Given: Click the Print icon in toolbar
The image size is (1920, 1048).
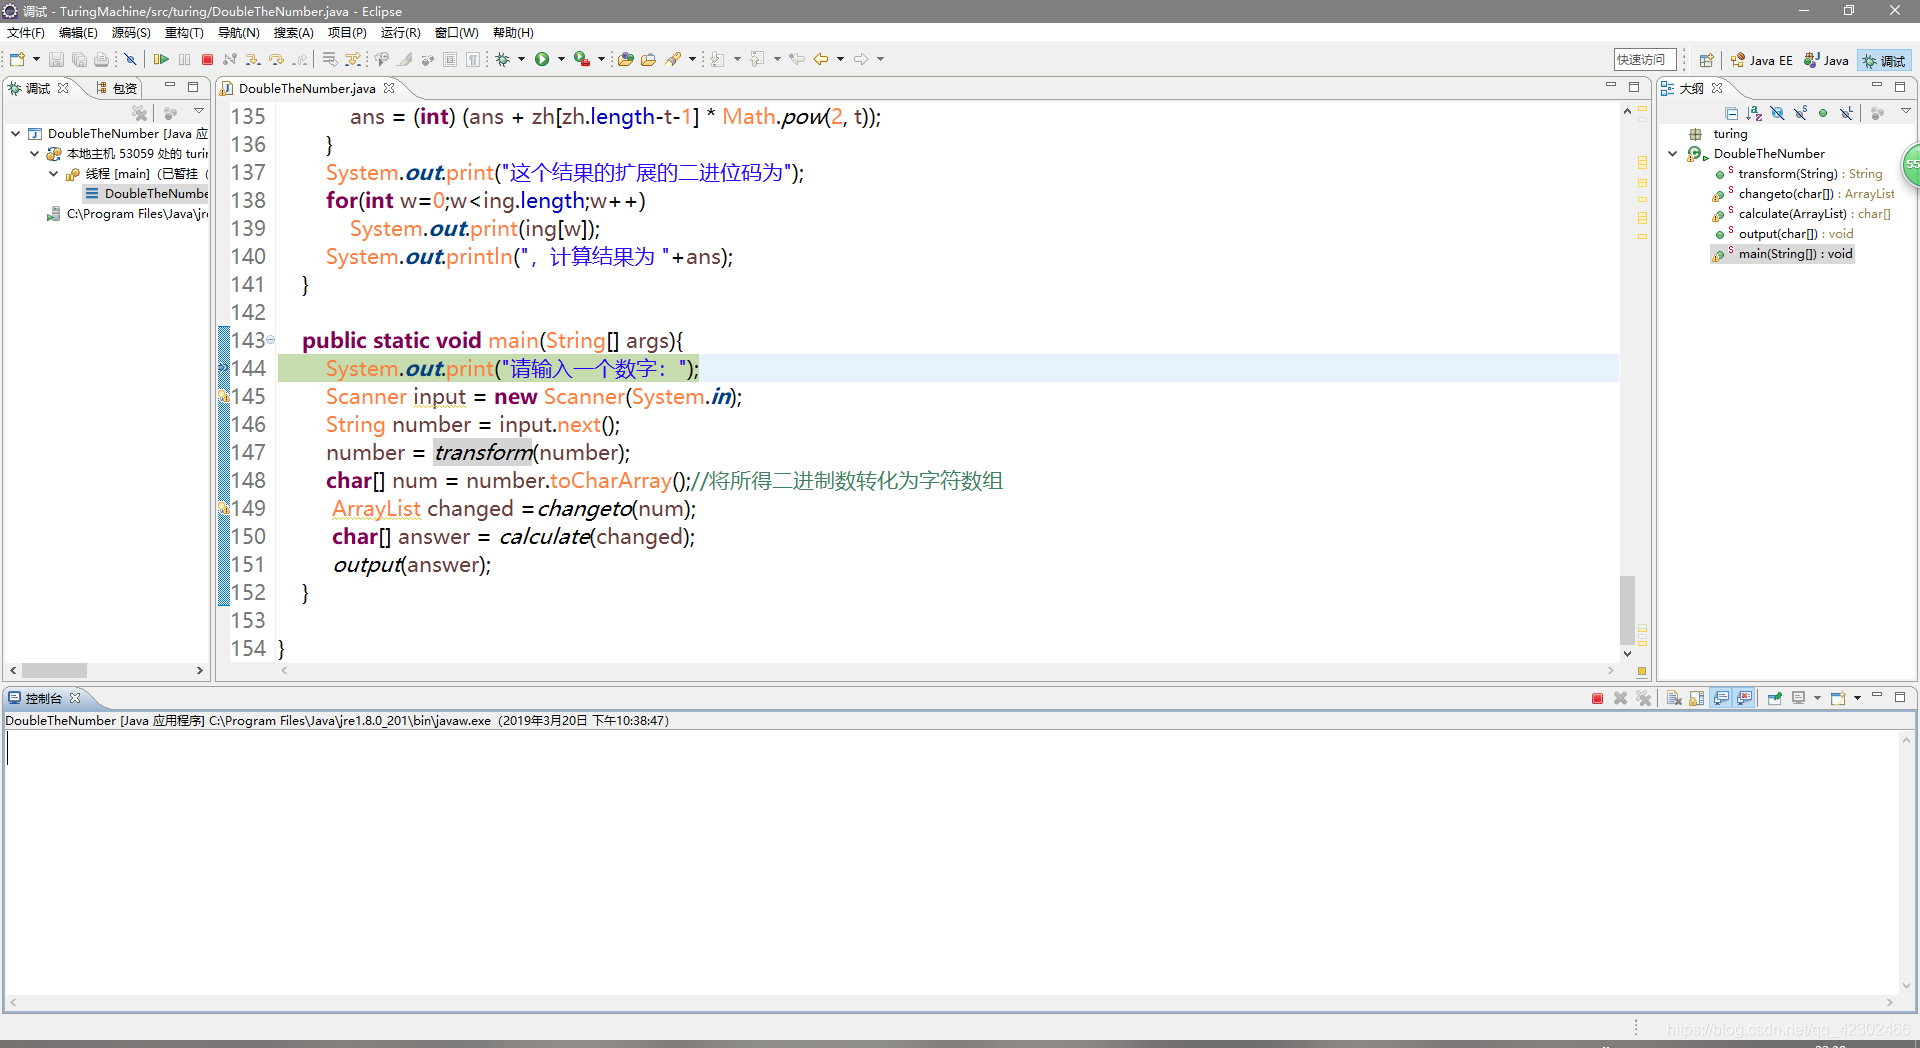Looking at the screenshot, I should tap(101, 60).
